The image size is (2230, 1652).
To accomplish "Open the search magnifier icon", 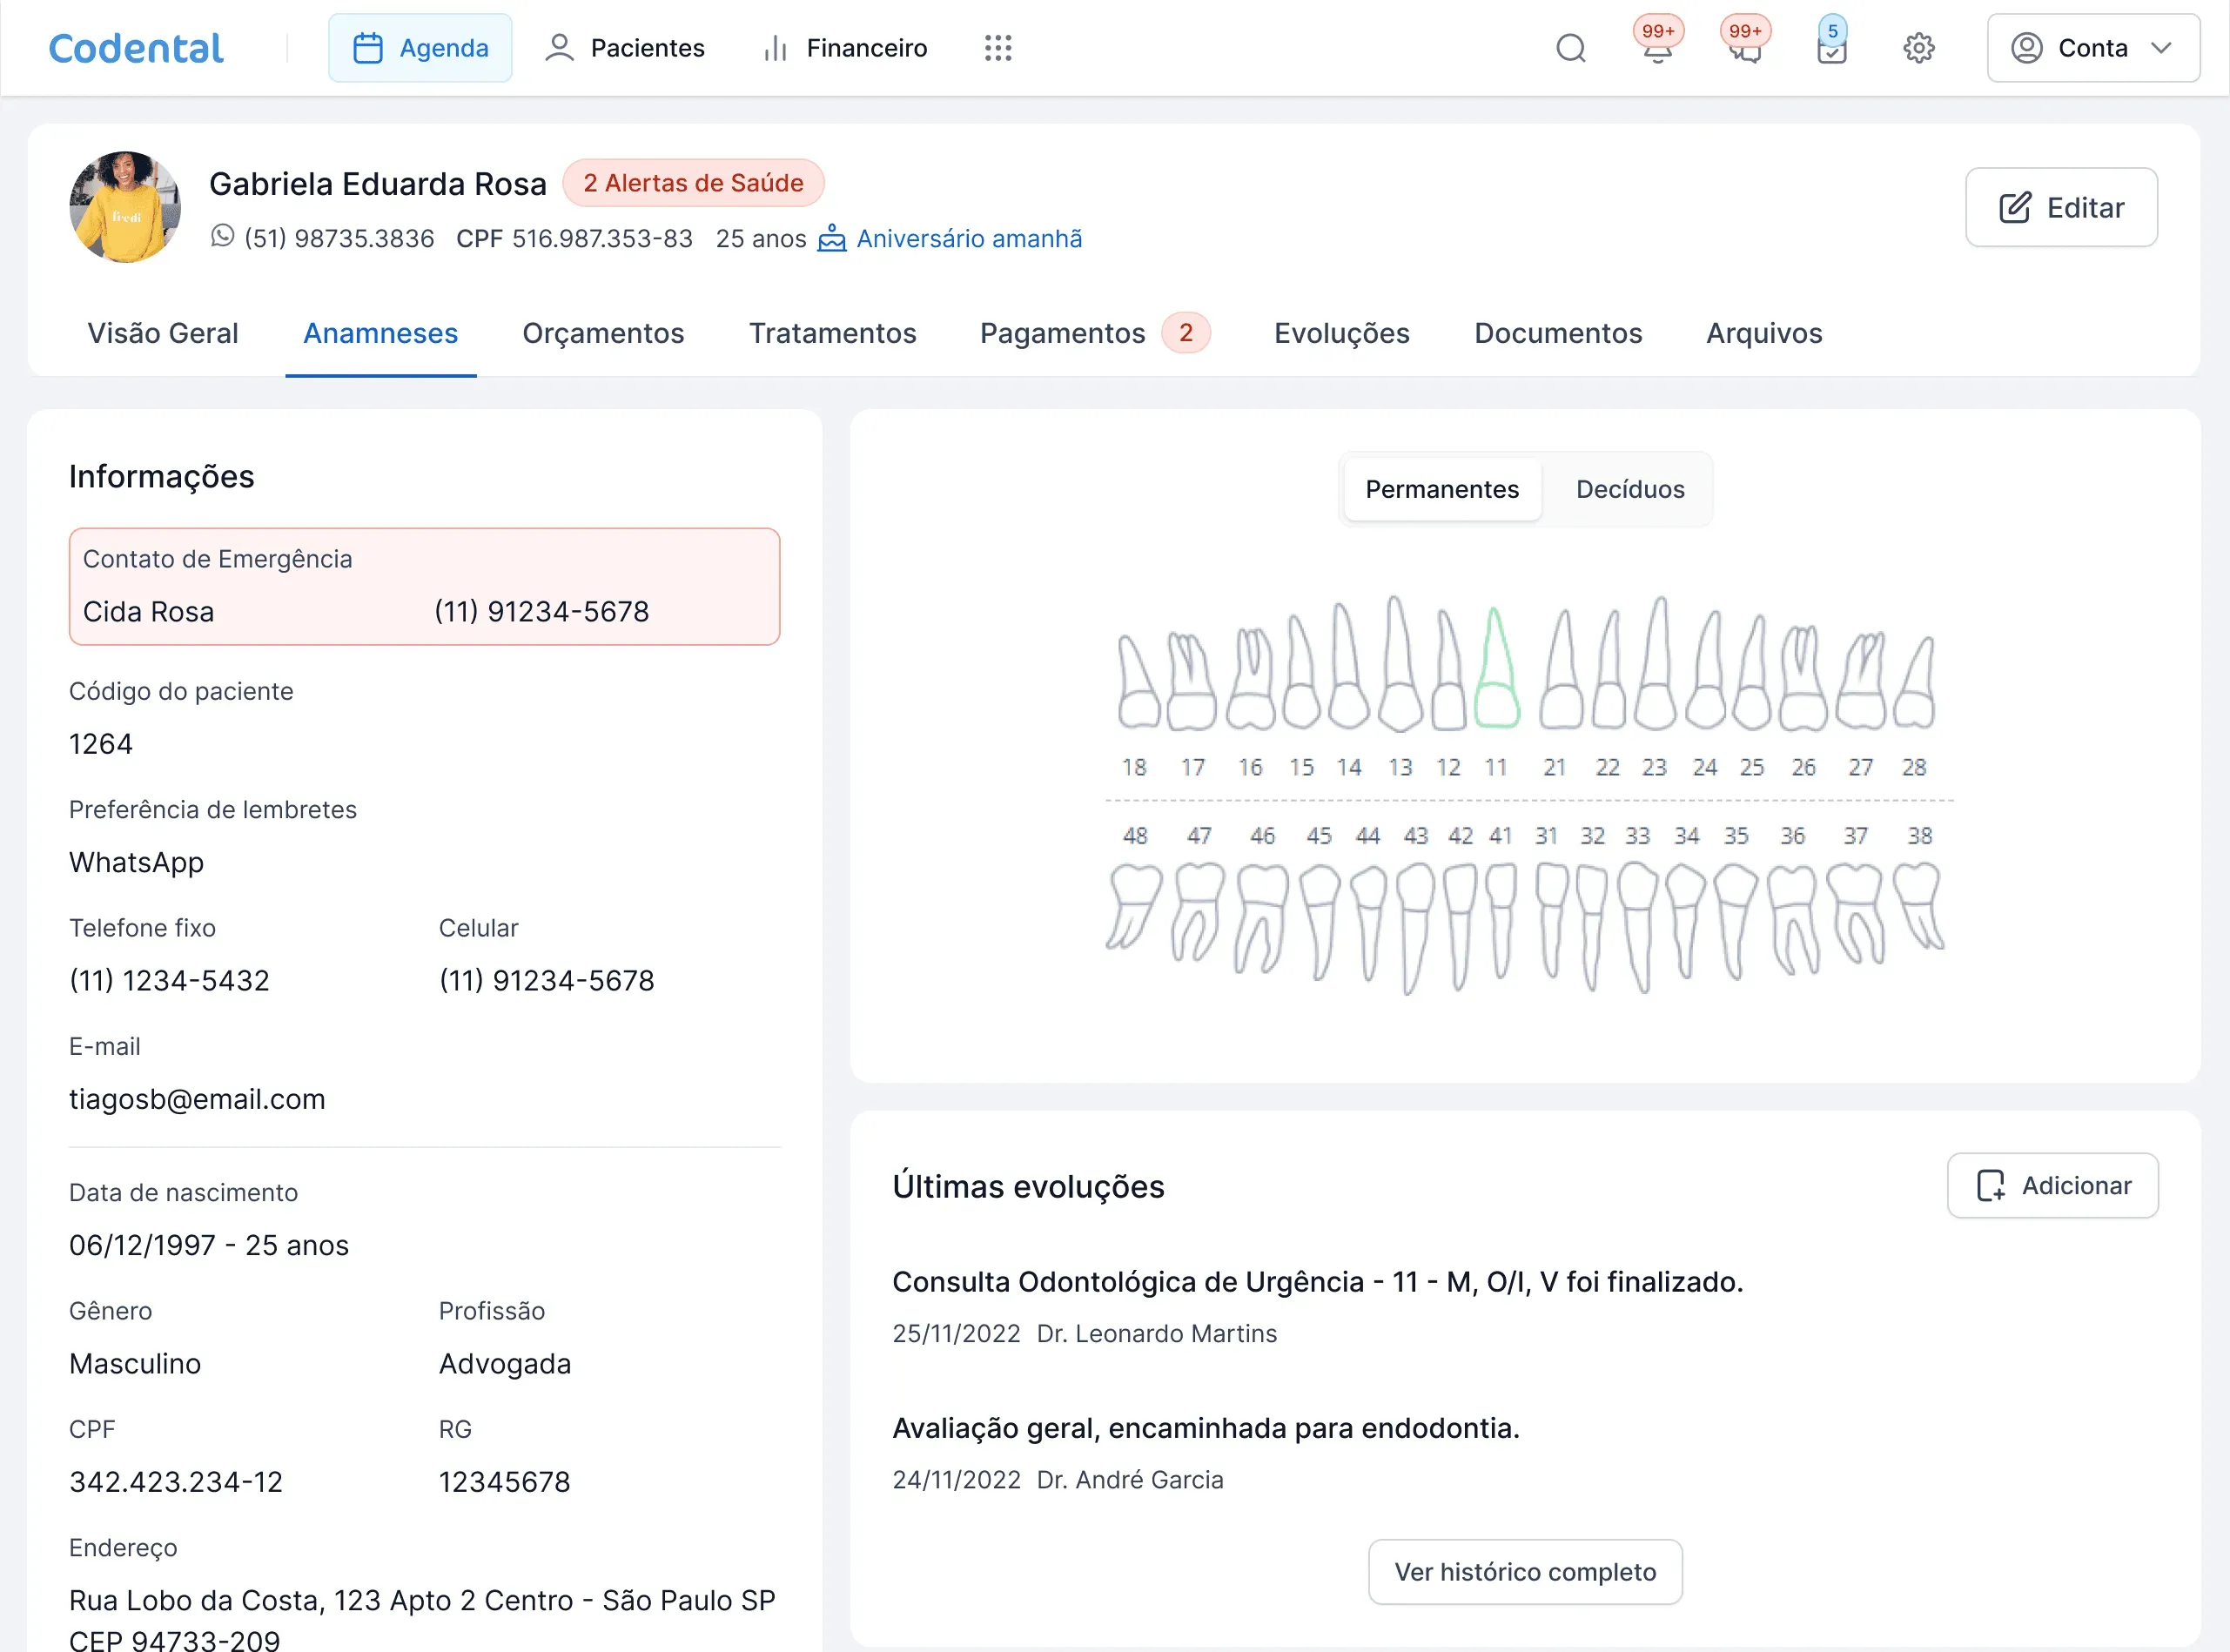I will [1571, 48].
